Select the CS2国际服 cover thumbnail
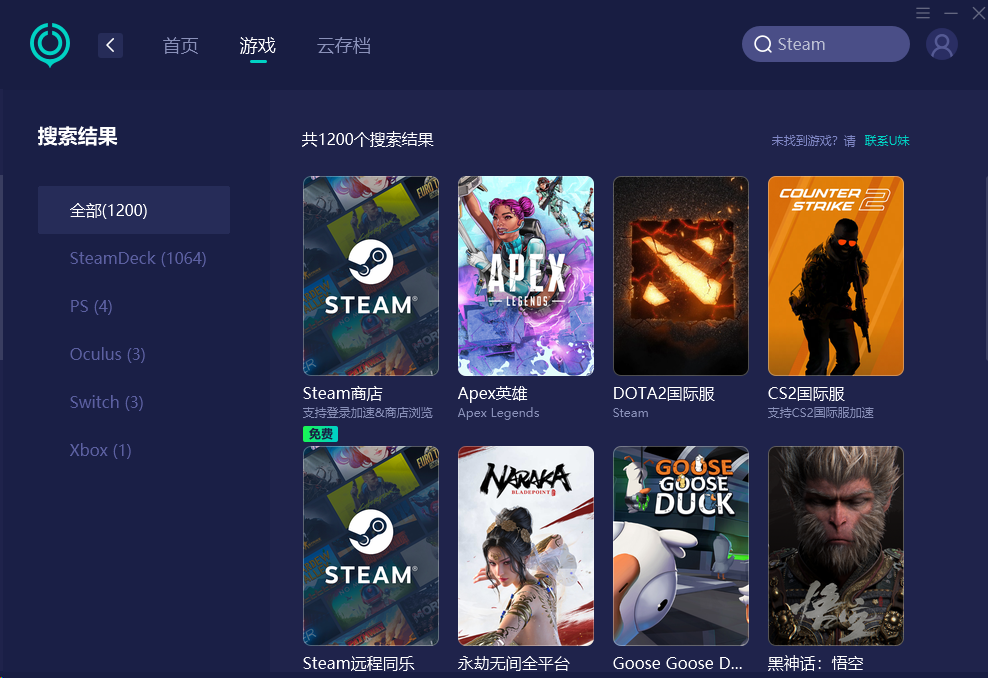Viewport: 988px width, 678px height. point(835,276)
